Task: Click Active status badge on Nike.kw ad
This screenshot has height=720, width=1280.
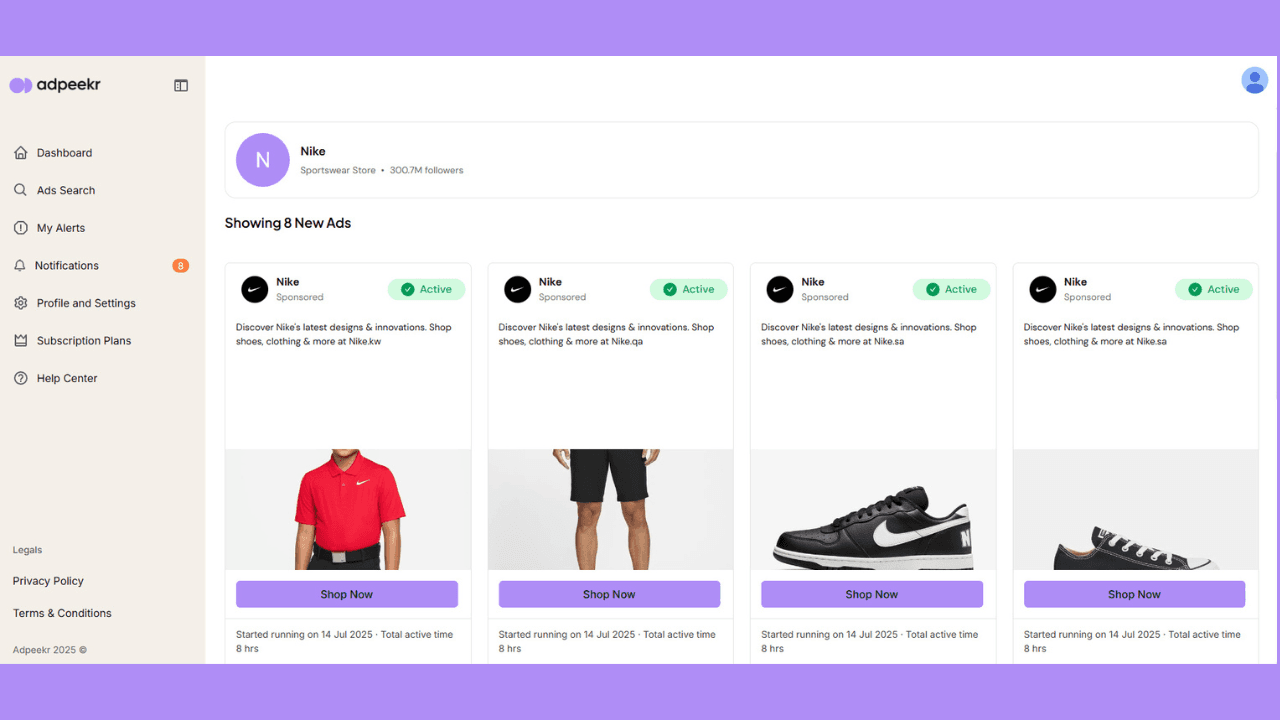Action: [426, 289]
